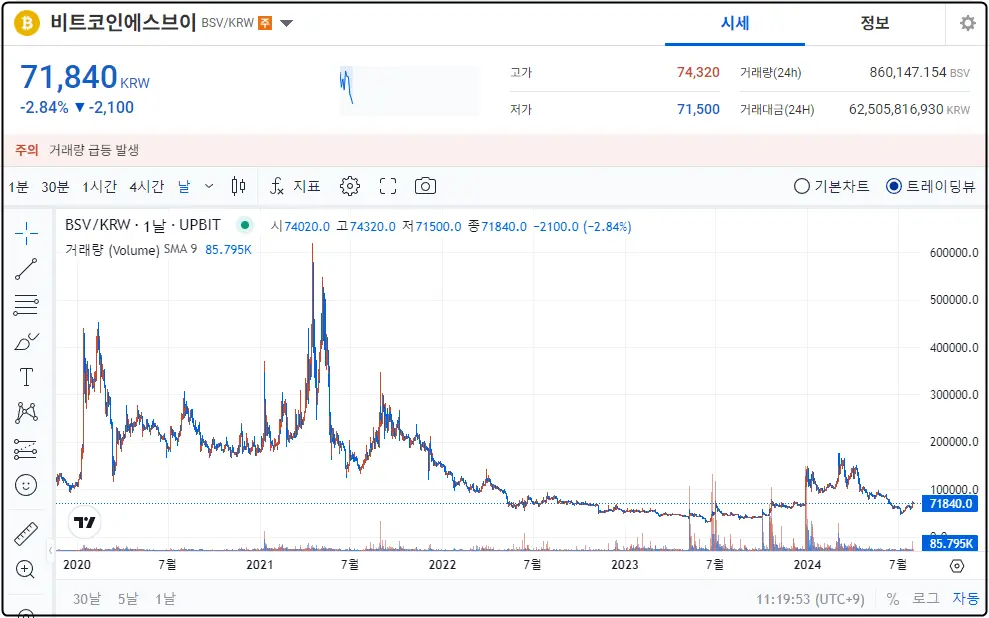The image size is (989, 618).
Task: Toggle fullscreen chart mode
Action: click(388, 186)
